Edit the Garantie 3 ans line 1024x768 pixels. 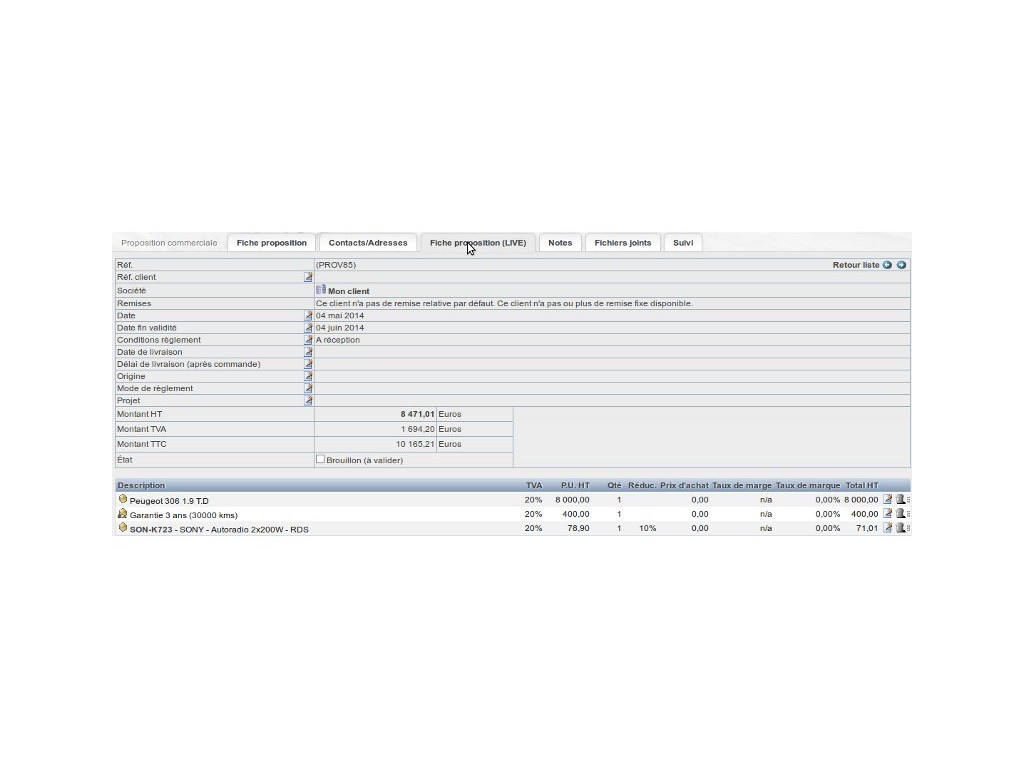(888, 514)
